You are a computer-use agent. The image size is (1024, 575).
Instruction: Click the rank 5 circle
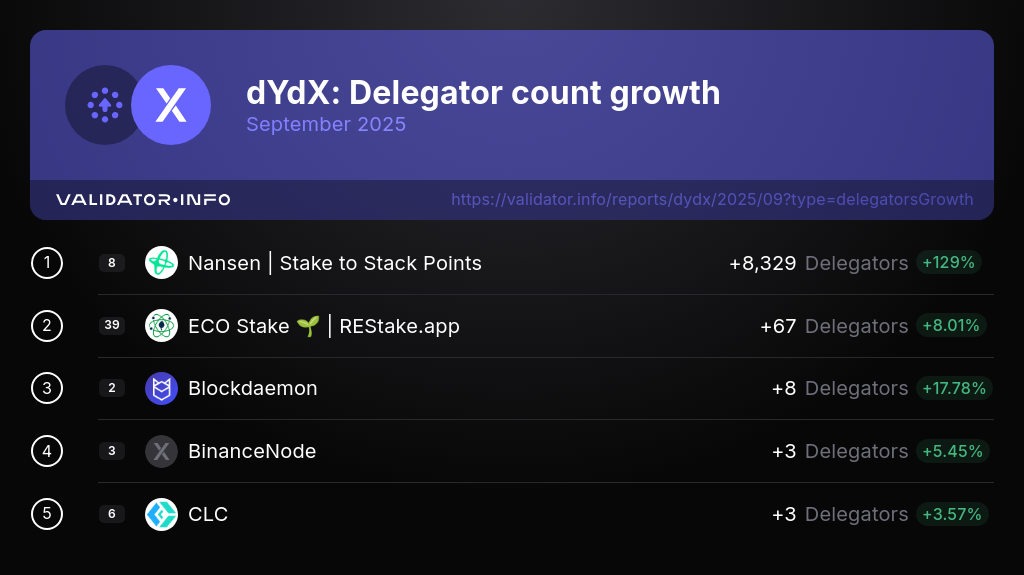(47, 514)
